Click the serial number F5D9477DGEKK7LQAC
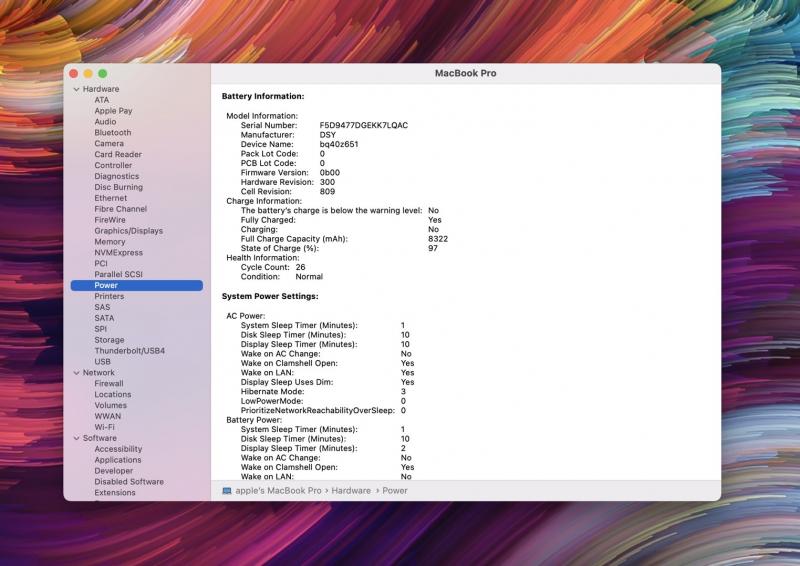The image size is (800, 566). pos(364,126)
